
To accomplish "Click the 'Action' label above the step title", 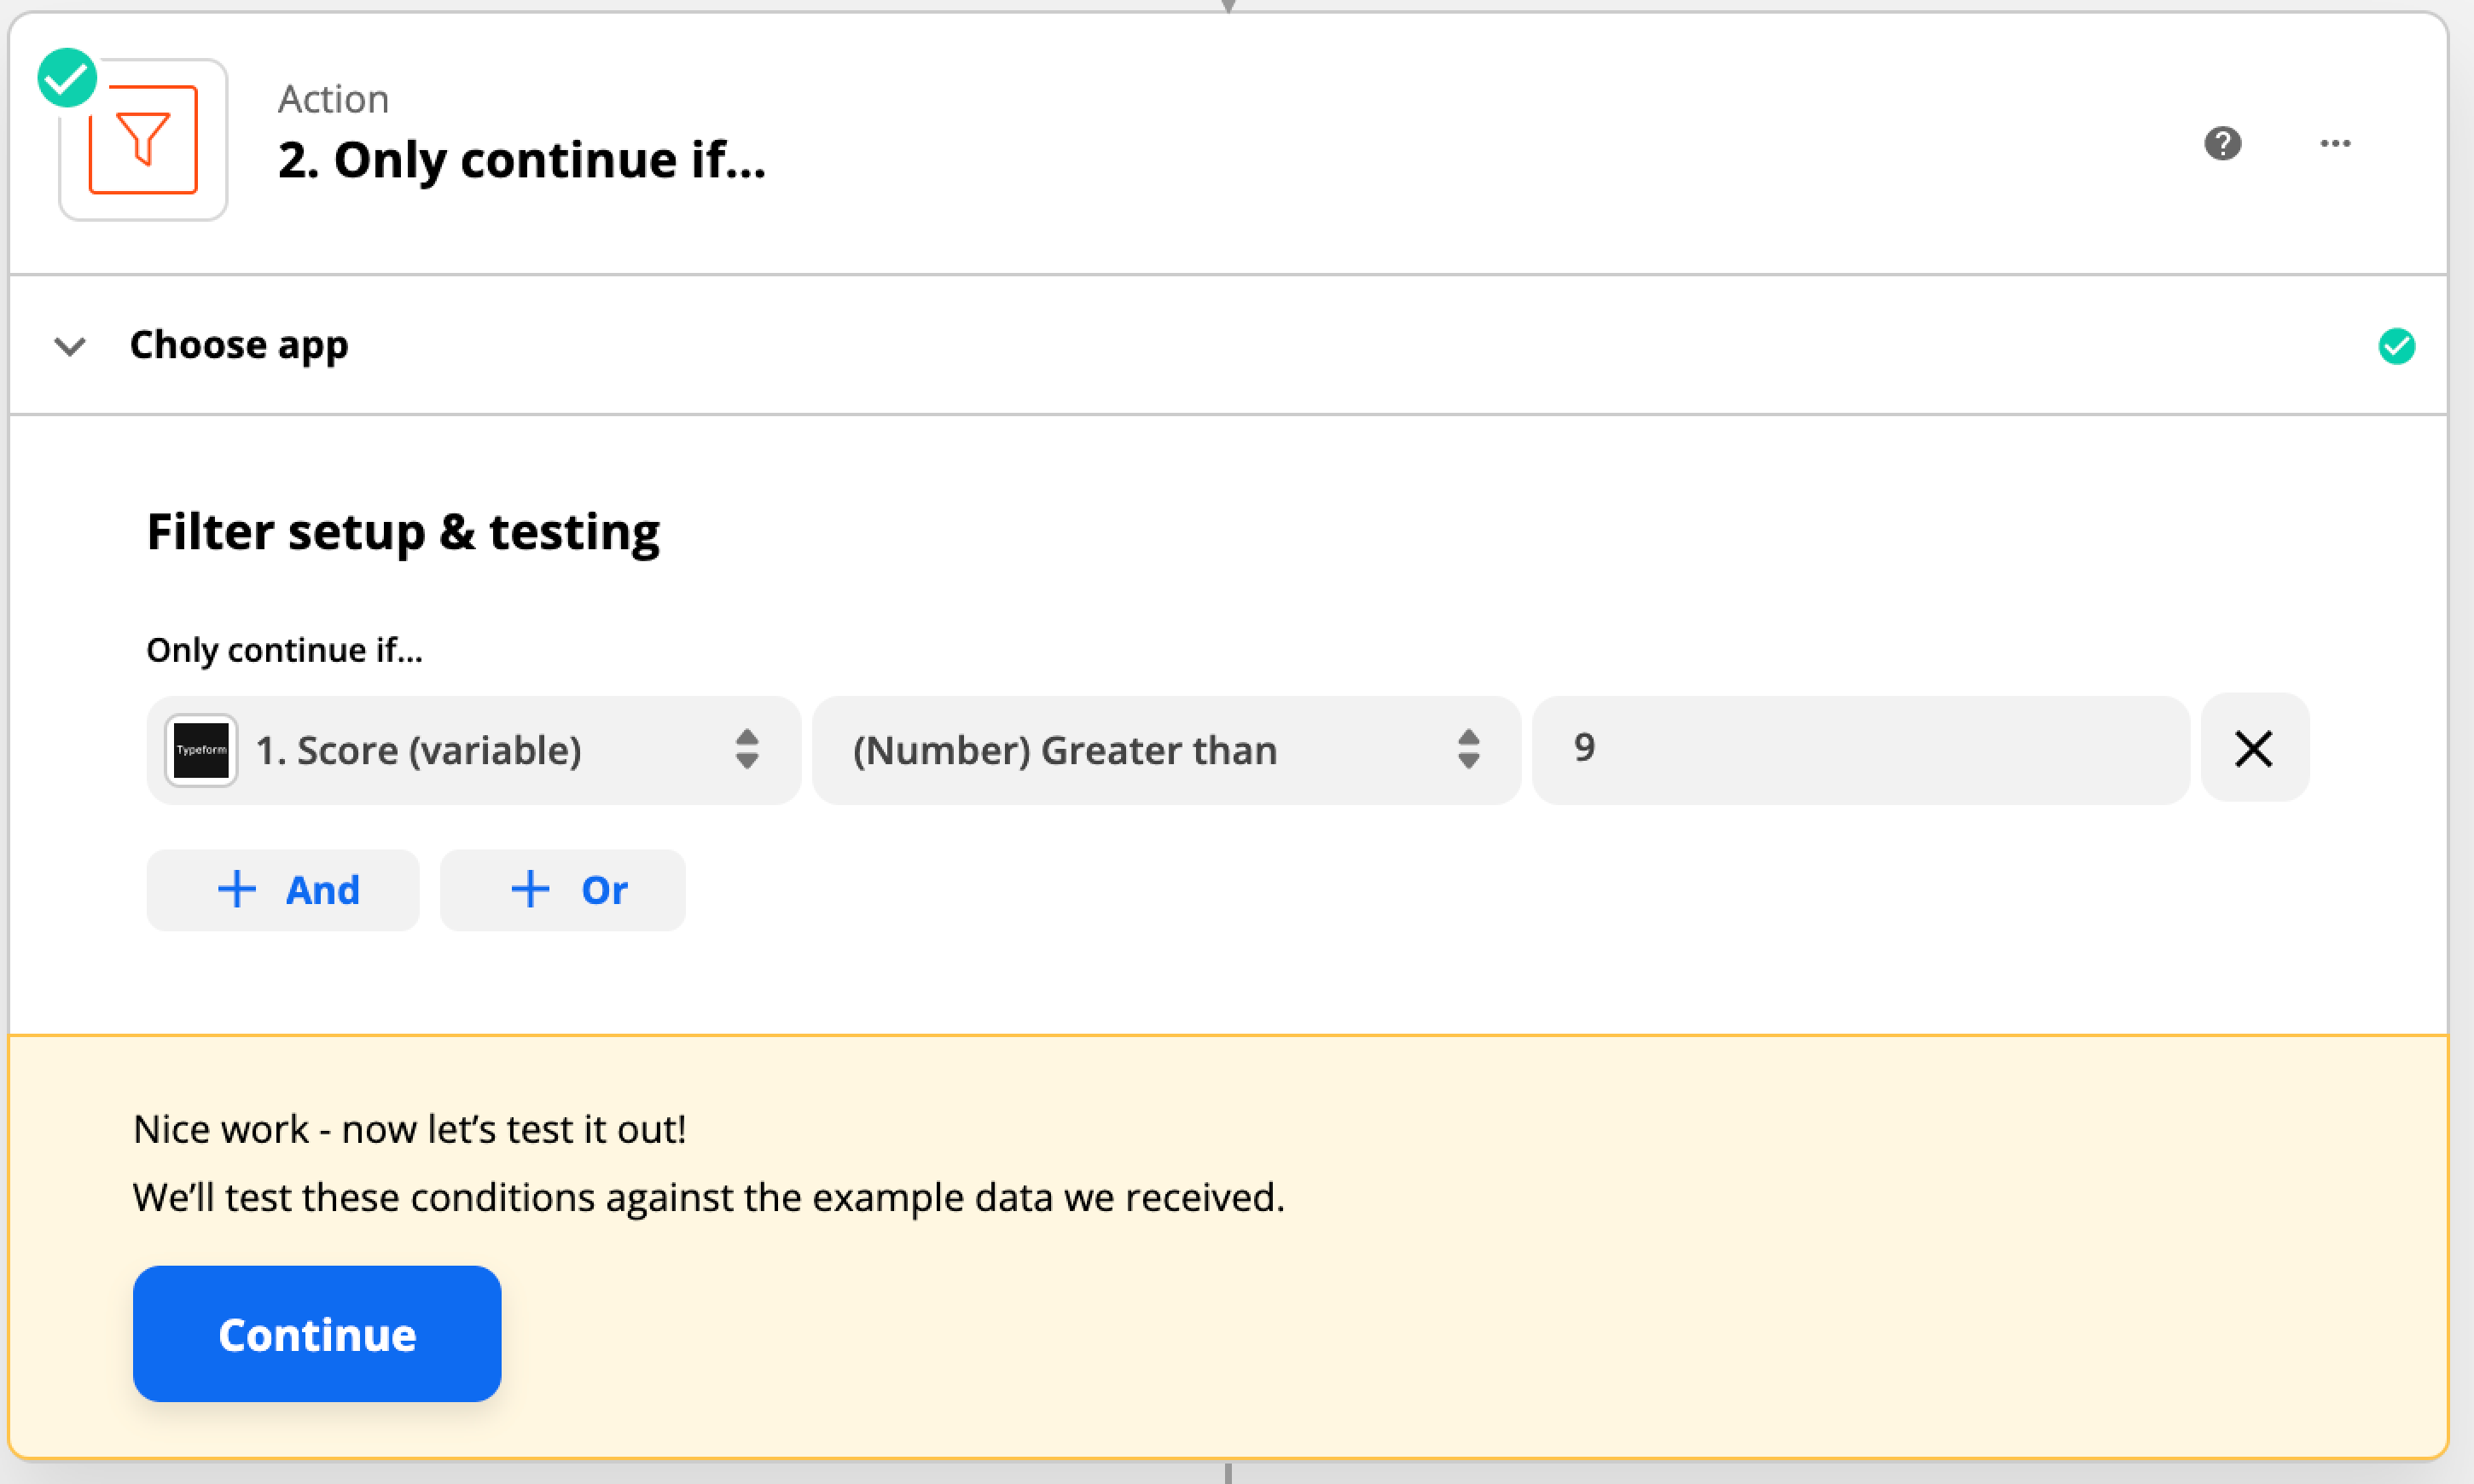I will (x=333, y=99).
